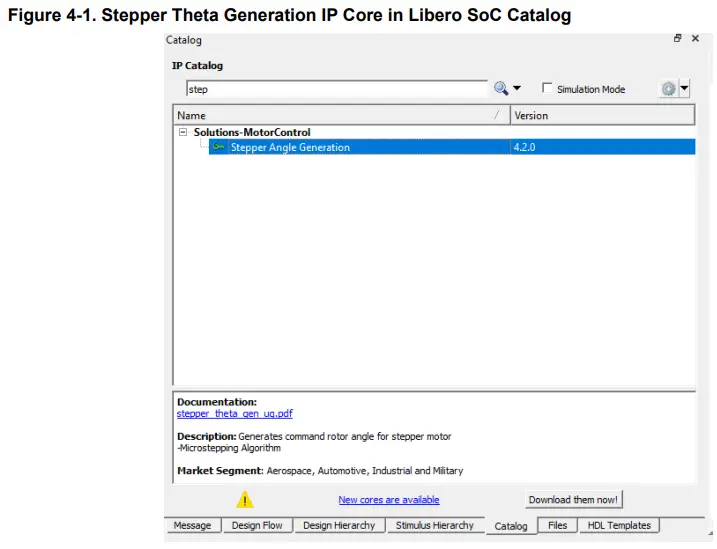
Task: Click the green Stepper Angle Generation icon
Action: pyautogui.click(x=219, y=147)
